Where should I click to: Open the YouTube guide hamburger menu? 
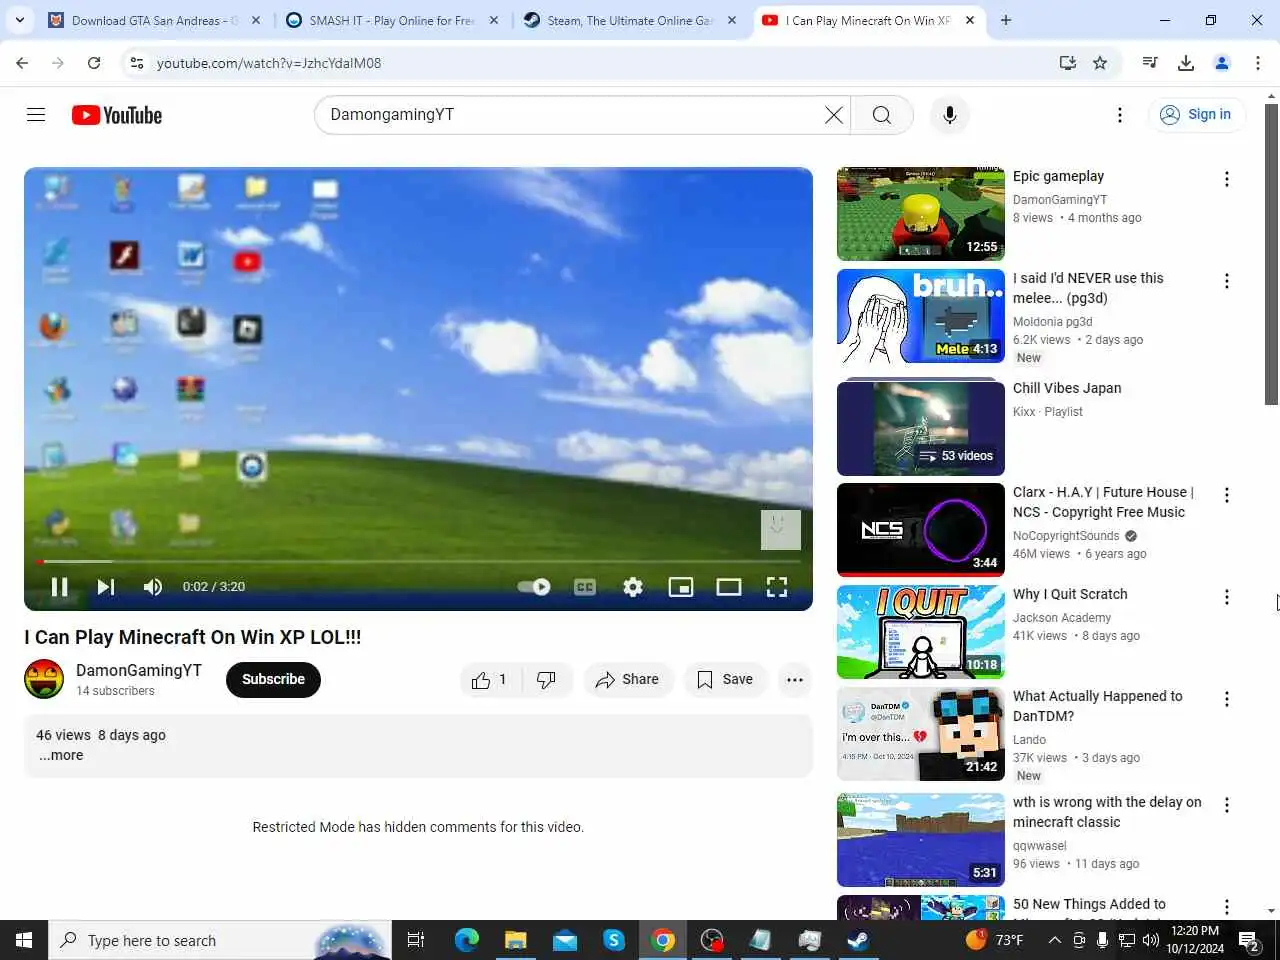click(36, 115)
